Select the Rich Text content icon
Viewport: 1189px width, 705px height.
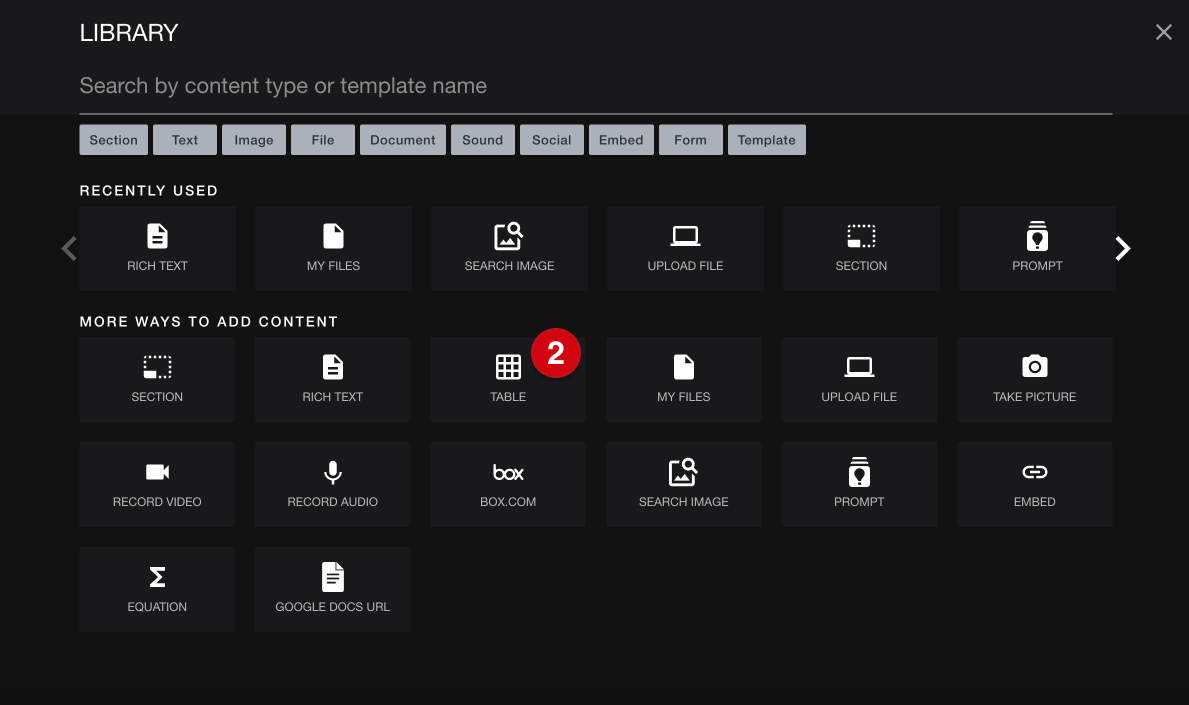(x=332, y=379)
